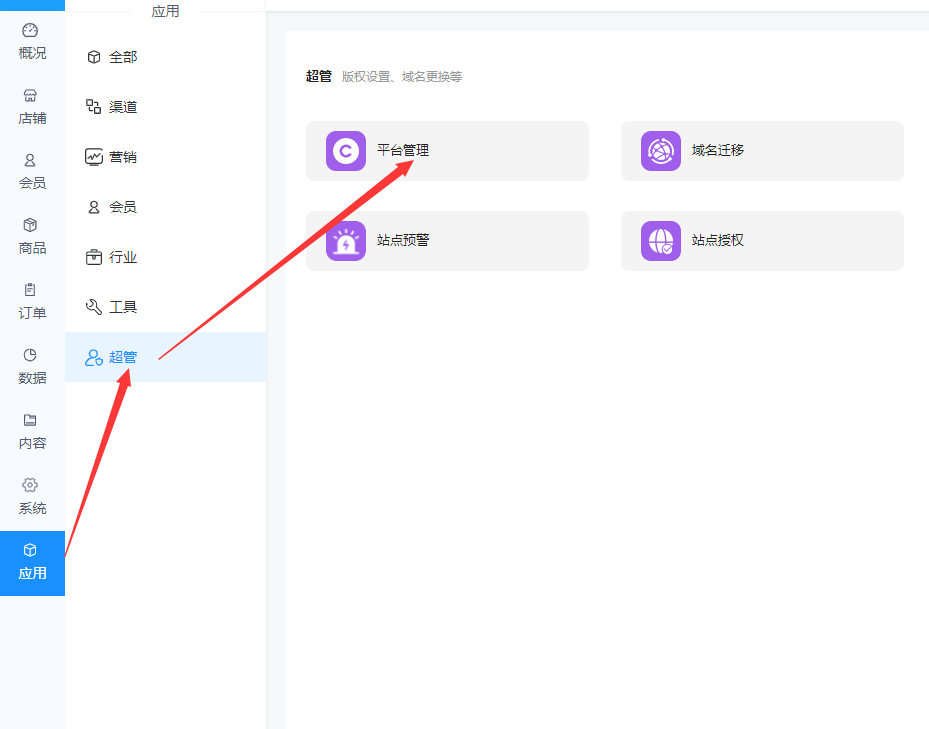Go to 内容 label in main sidebar
The width and height of the screenshot is (929, 729).
[x=32, y=443]
